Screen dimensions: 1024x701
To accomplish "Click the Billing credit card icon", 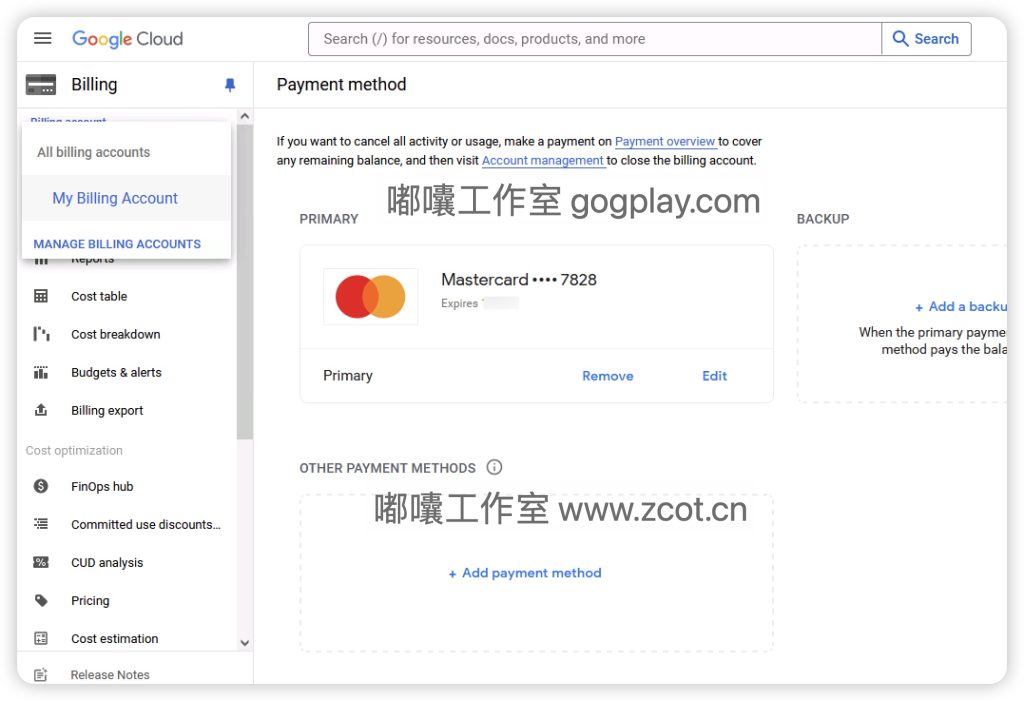I will click(x=40, y=85).
